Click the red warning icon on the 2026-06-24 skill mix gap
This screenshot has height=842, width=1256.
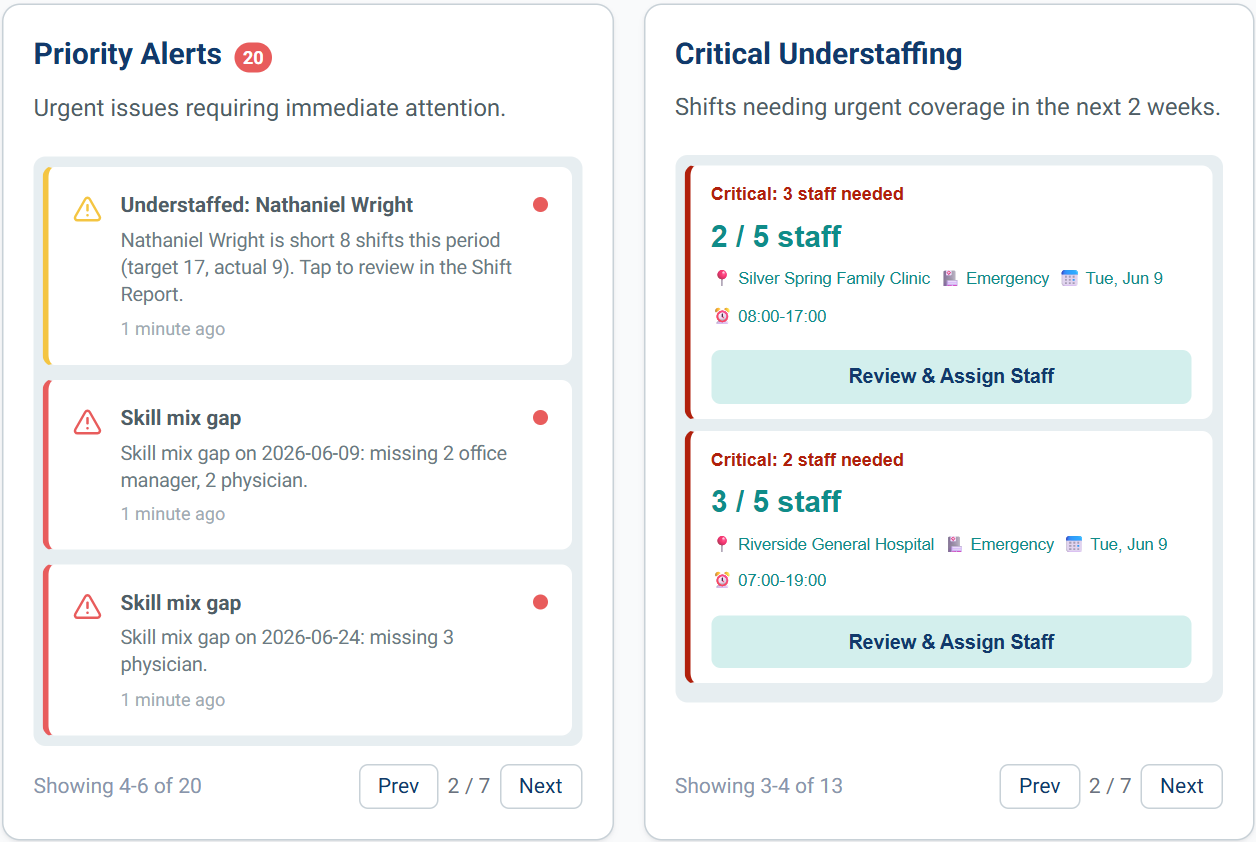tap(88, 606)
